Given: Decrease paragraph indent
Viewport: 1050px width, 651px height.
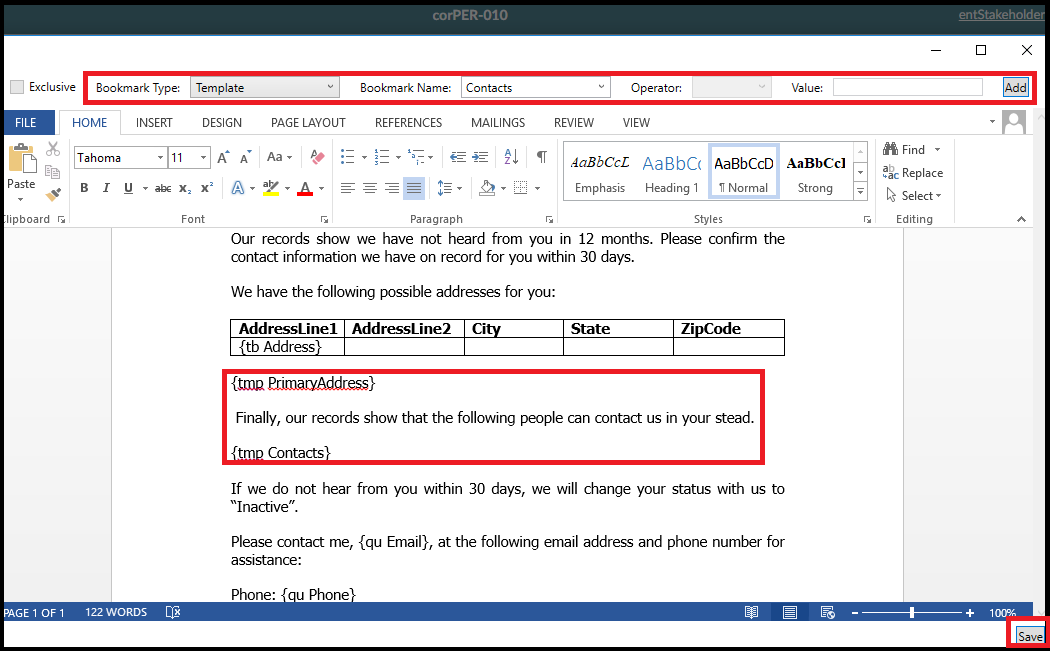Looking at the screenshot, I should (x=458, y=157).
